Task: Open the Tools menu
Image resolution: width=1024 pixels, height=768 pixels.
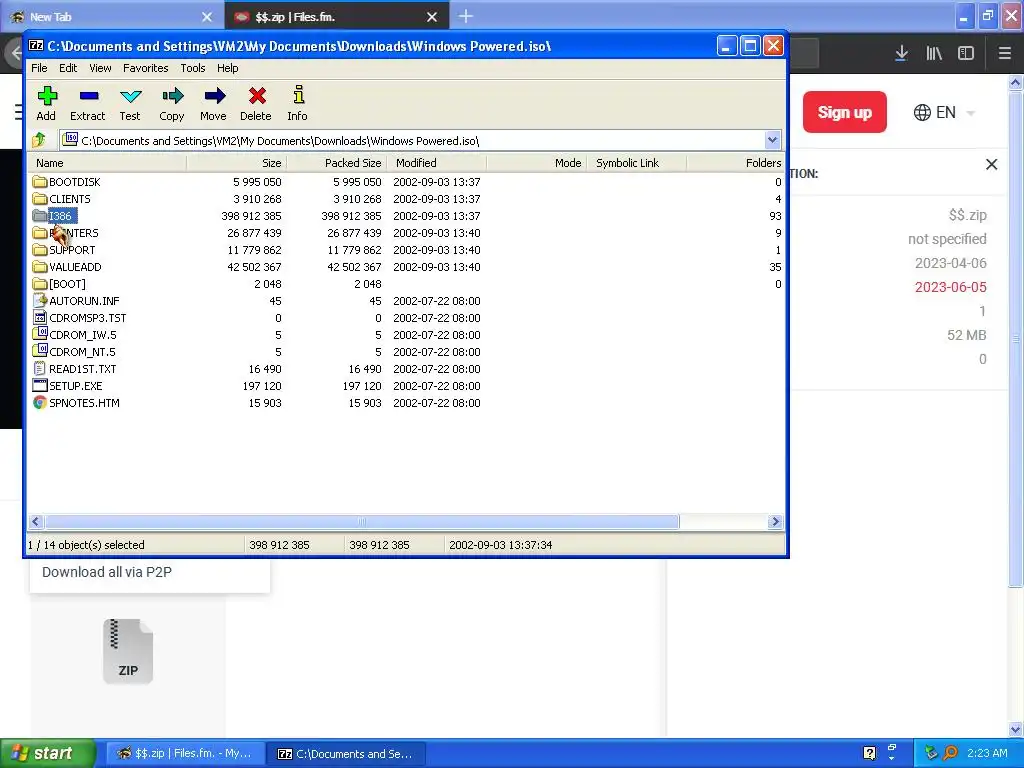Action: (x=193, y=68)
